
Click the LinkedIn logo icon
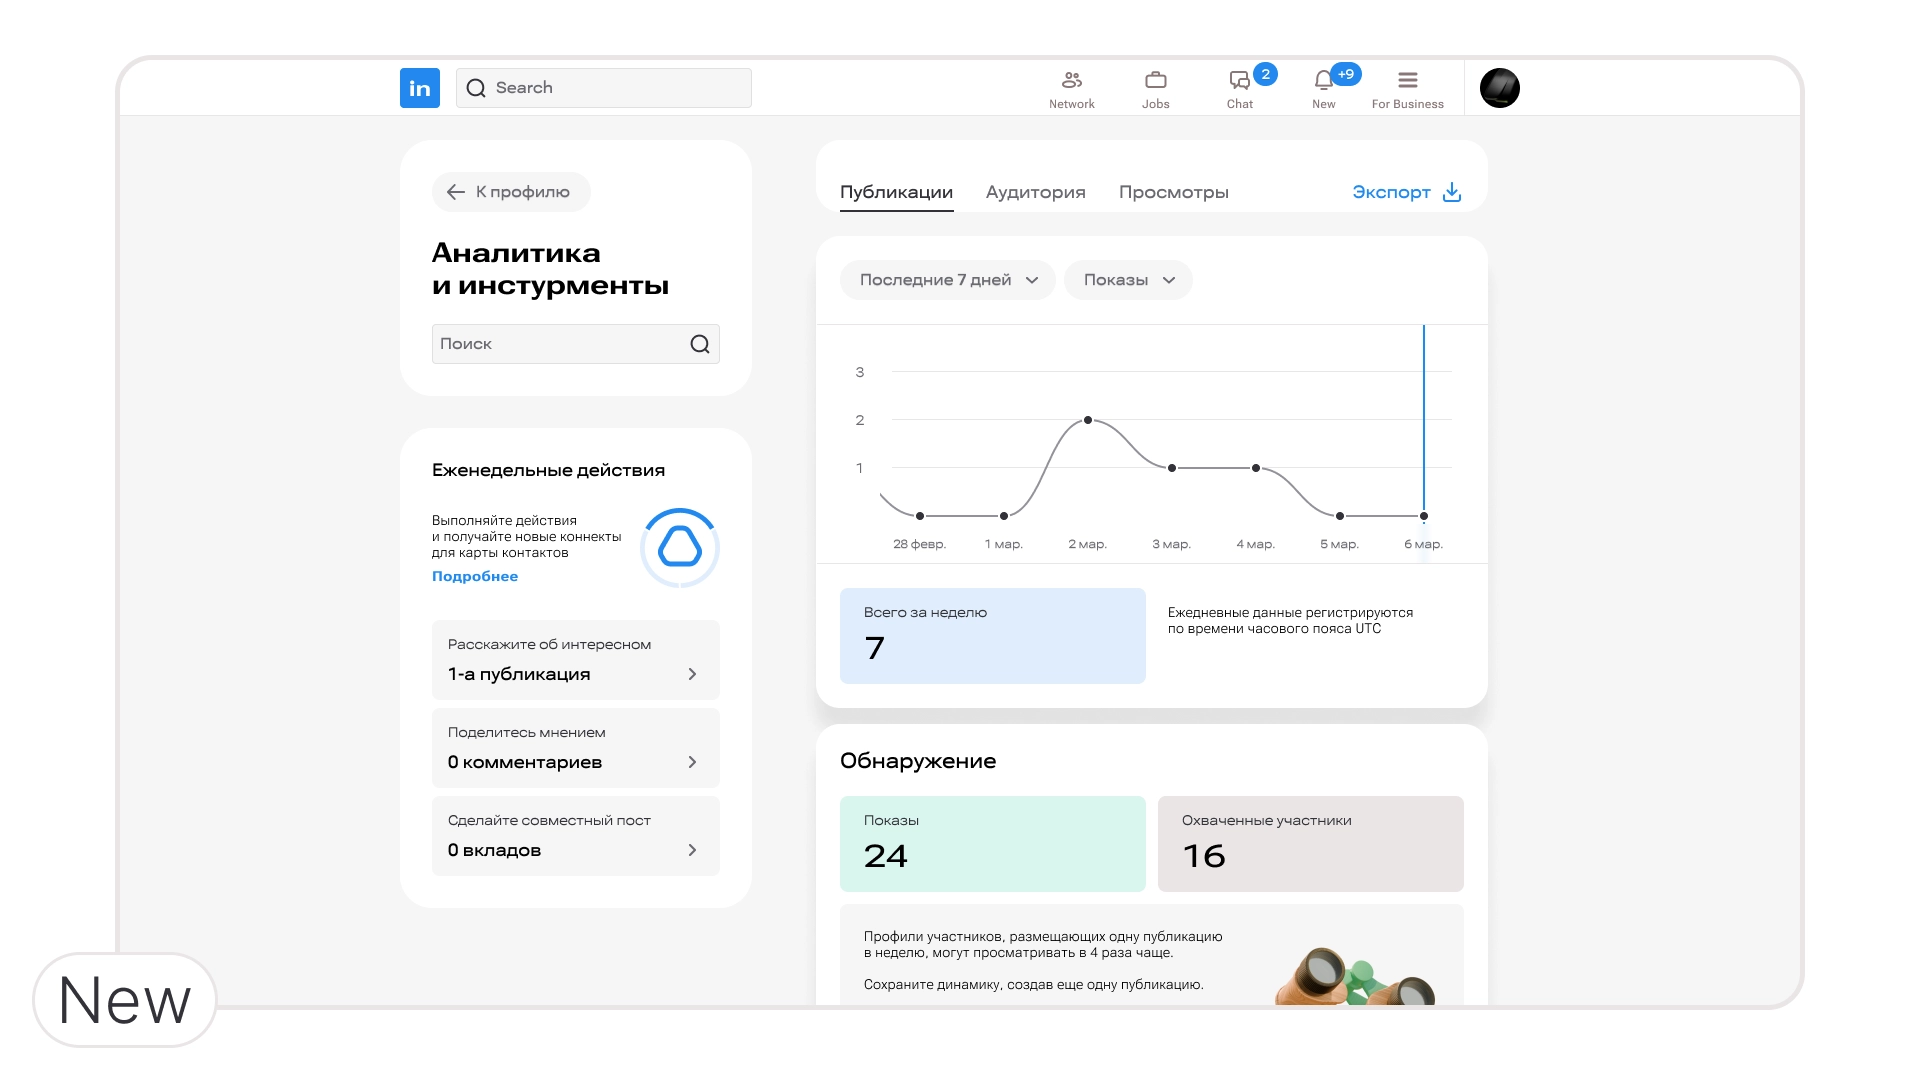[419, 88]
